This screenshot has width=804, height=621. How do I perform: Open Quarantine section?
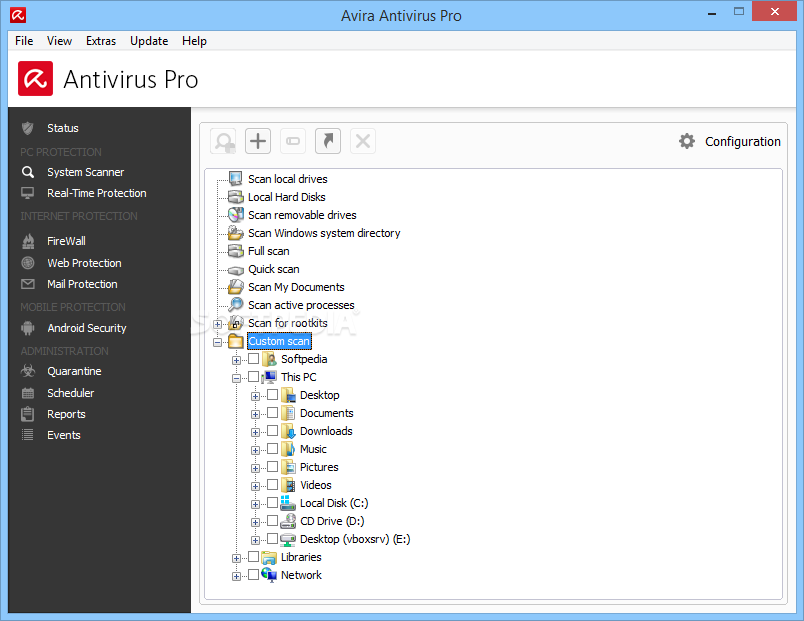point(74,371)
